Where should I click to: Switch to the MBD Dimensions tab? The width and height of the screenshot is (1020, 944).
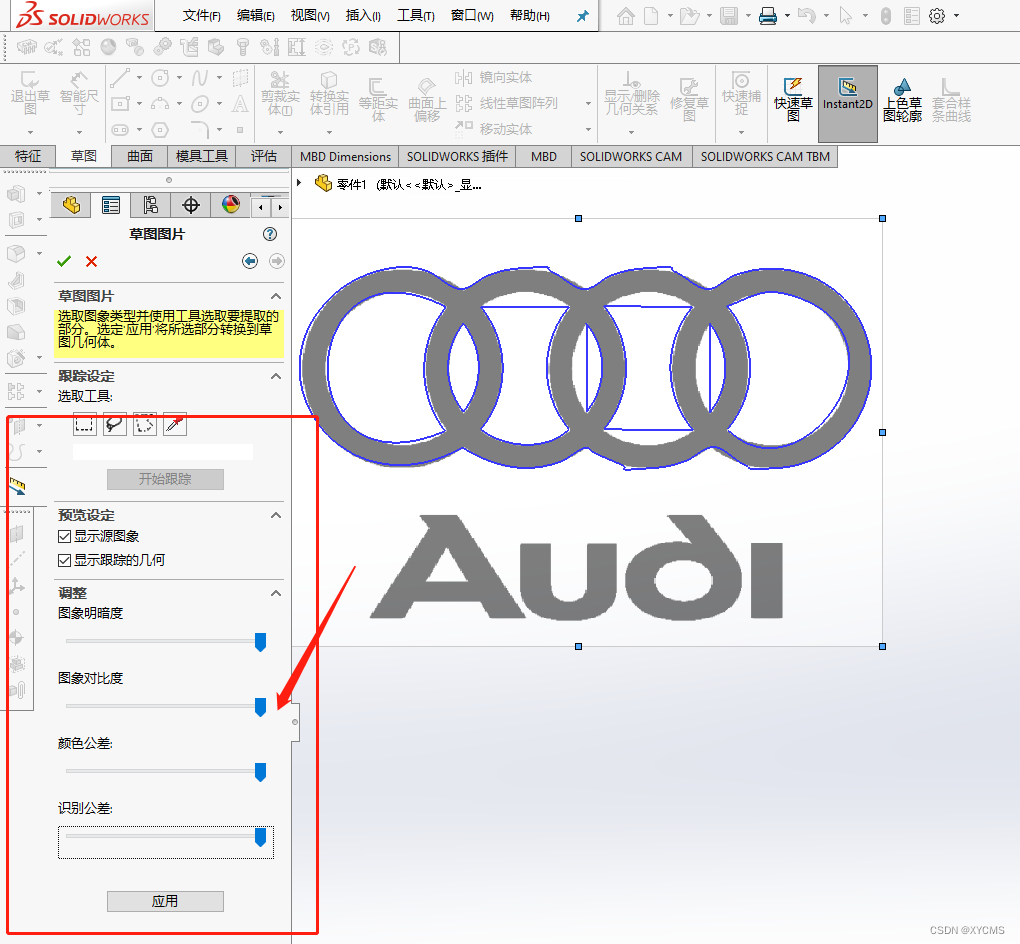click(345, 157)
